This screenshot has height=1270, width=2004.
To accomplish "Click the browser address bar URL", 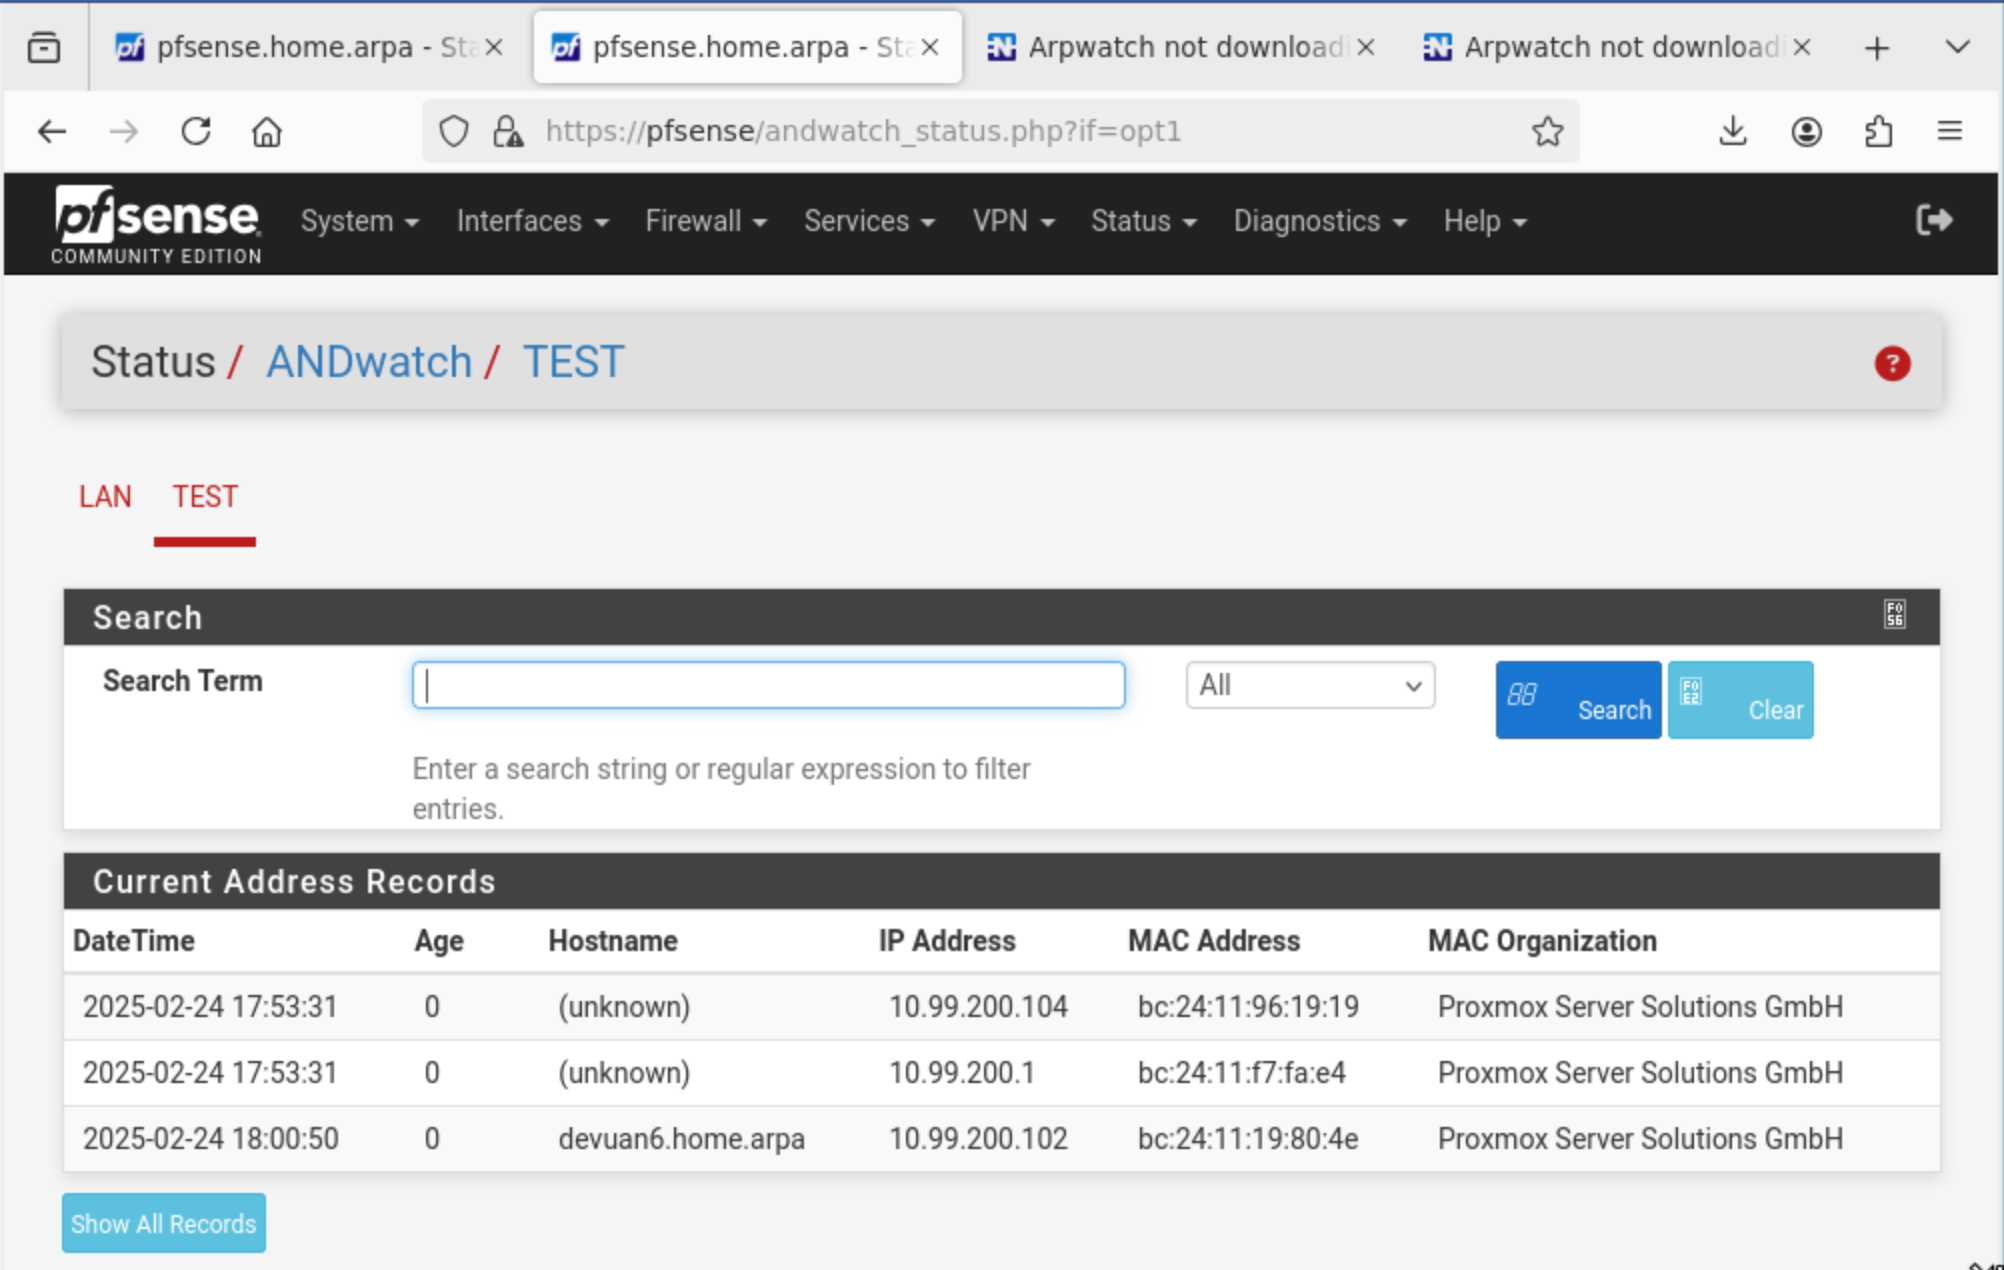I will [863, 131].
